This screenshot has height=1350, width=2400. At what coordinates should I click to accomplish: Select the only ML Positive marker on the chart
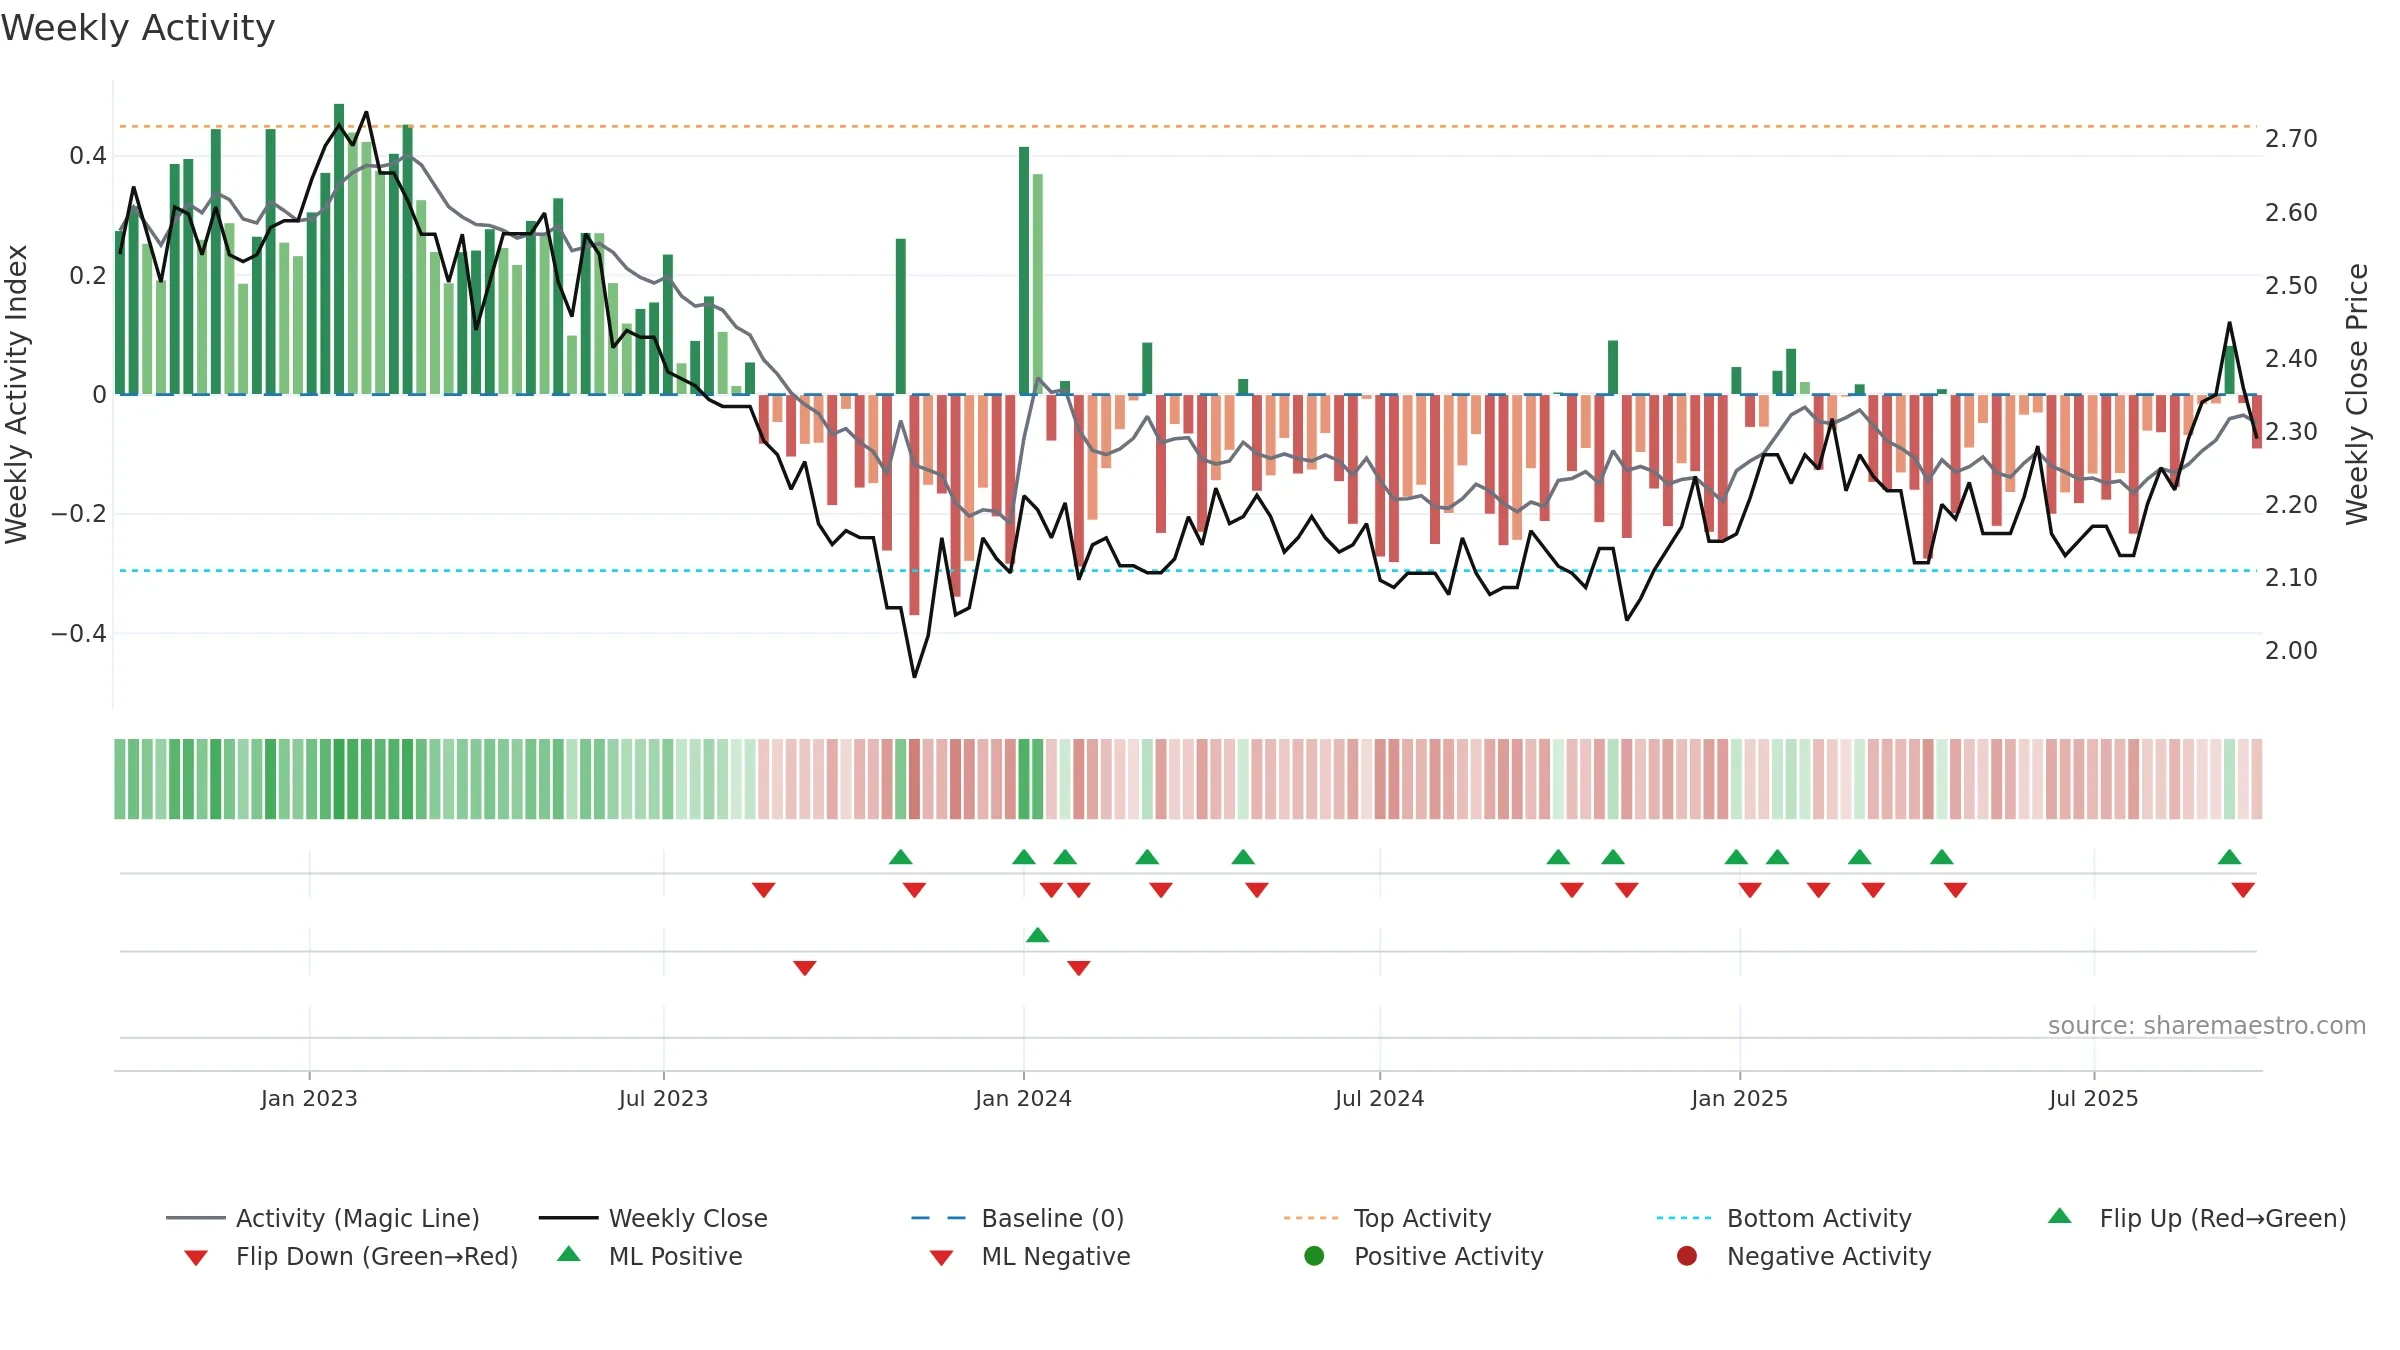click(1038, 935)
